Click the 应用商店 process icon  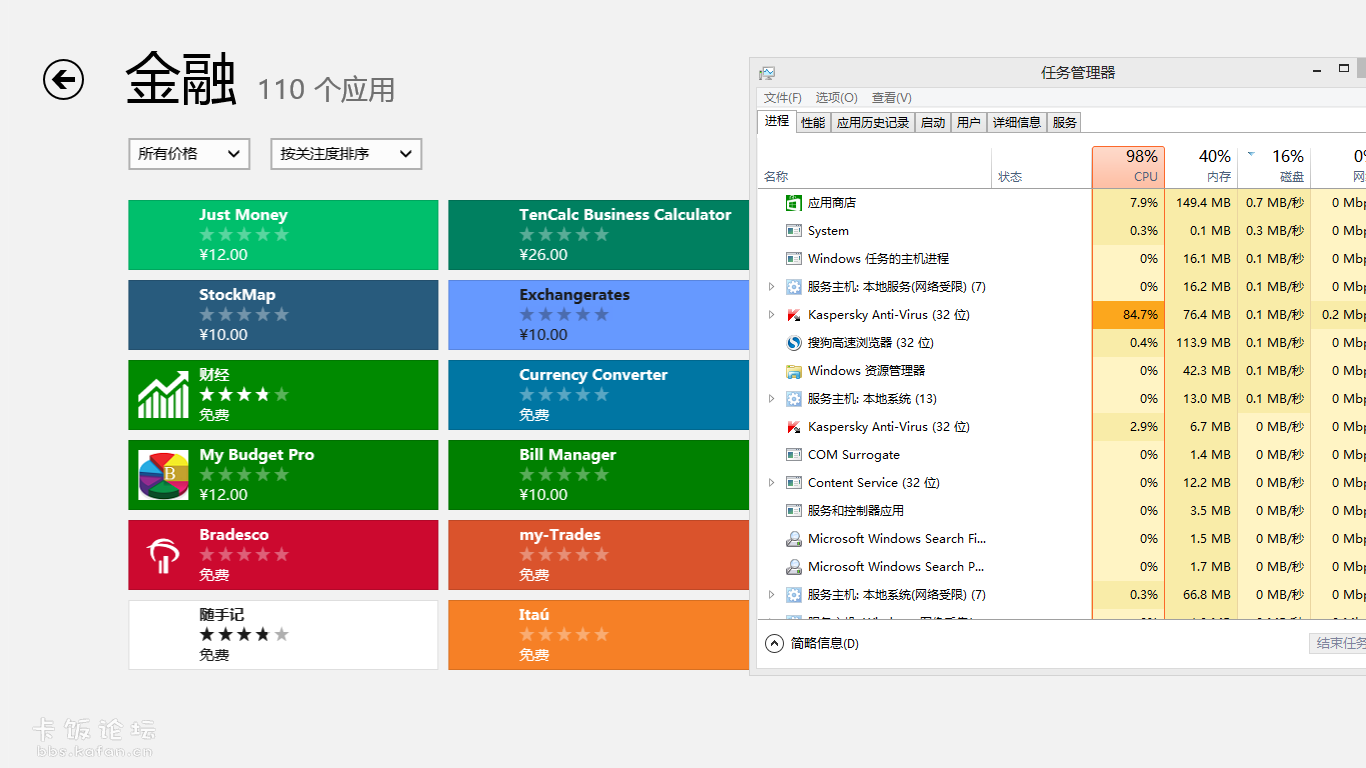794,202
